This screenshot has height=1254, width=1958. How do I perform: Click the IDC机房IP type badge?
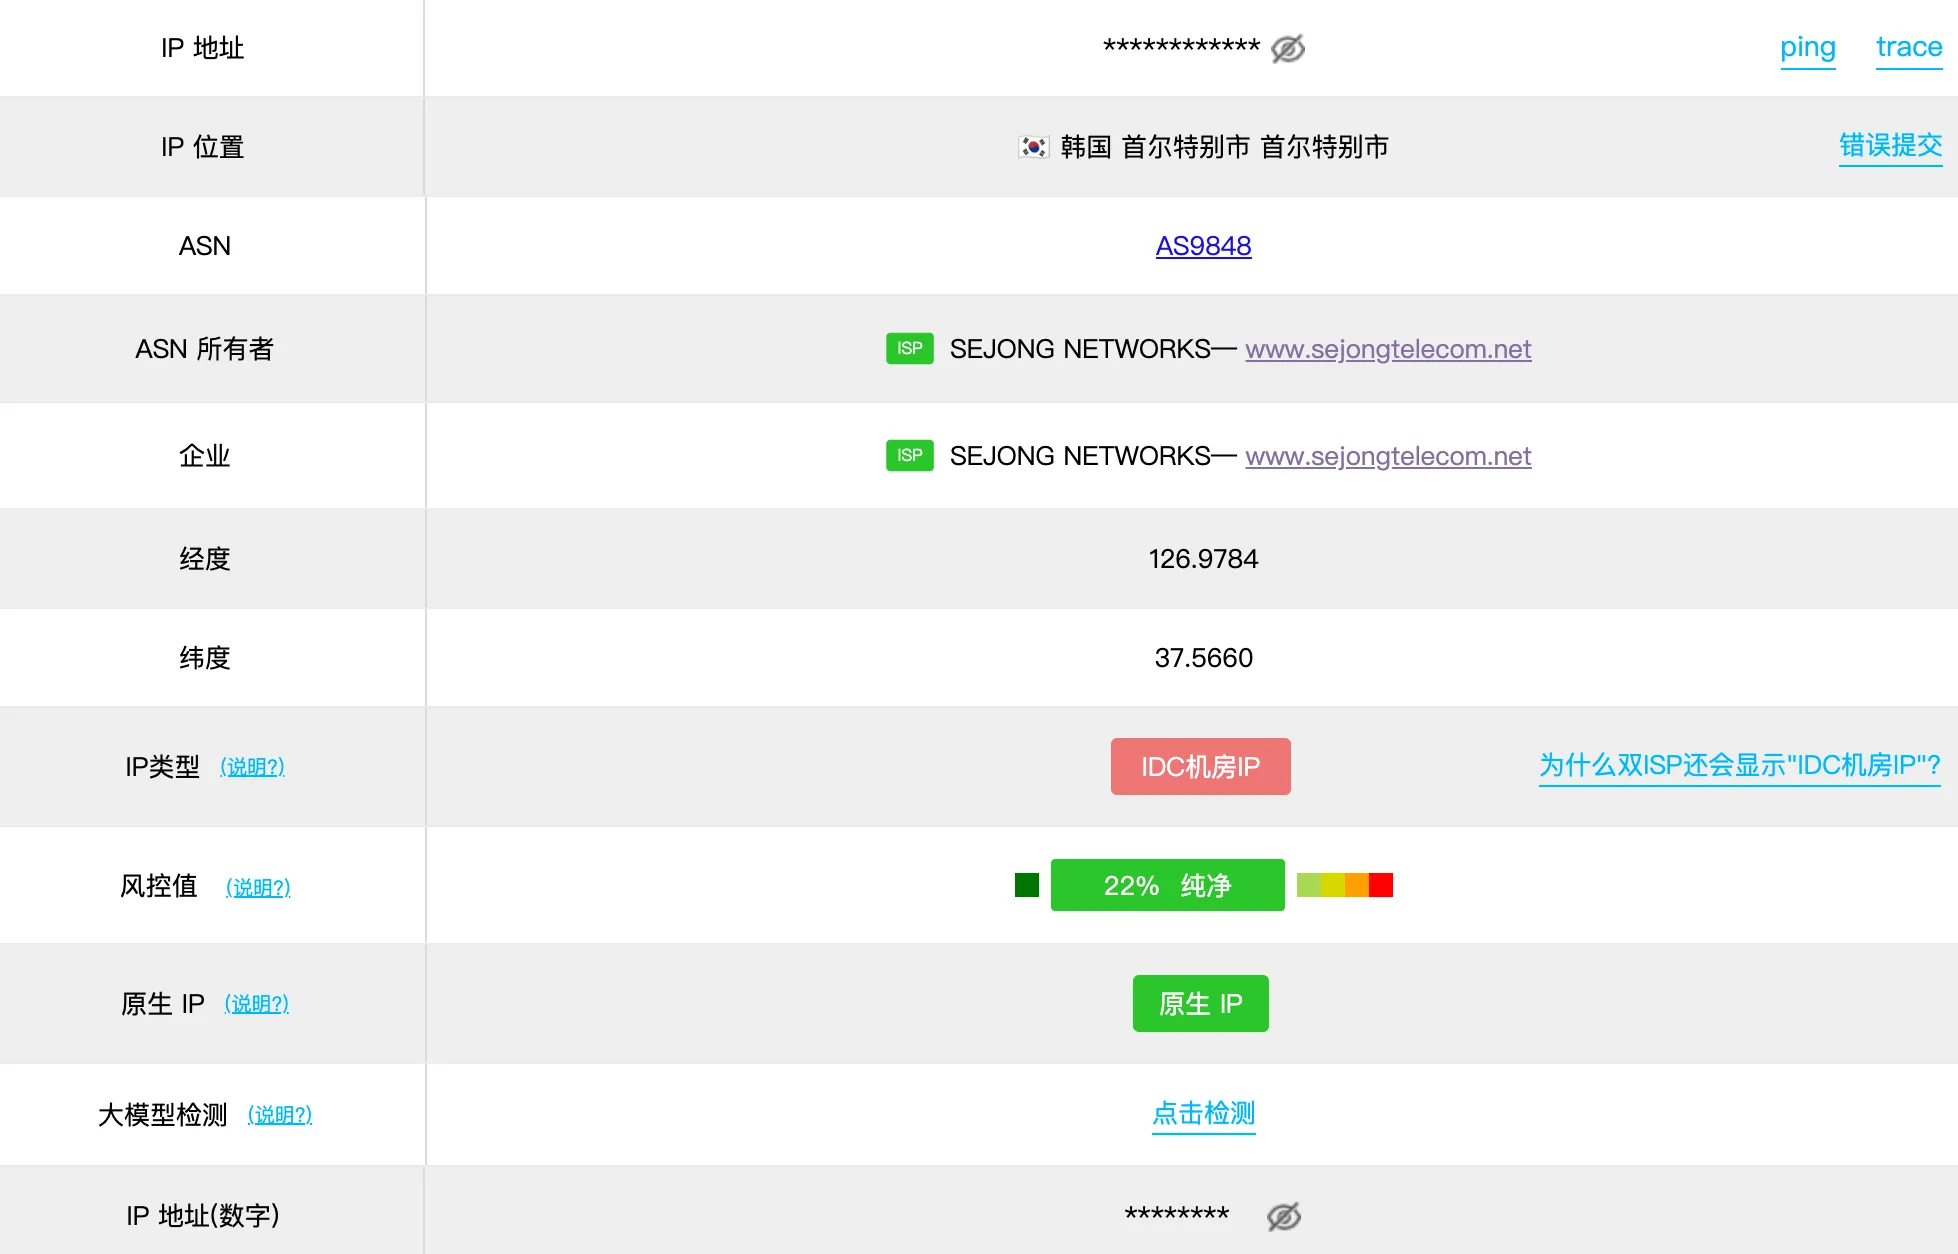pyautogui.click(x=1200, y=767)
